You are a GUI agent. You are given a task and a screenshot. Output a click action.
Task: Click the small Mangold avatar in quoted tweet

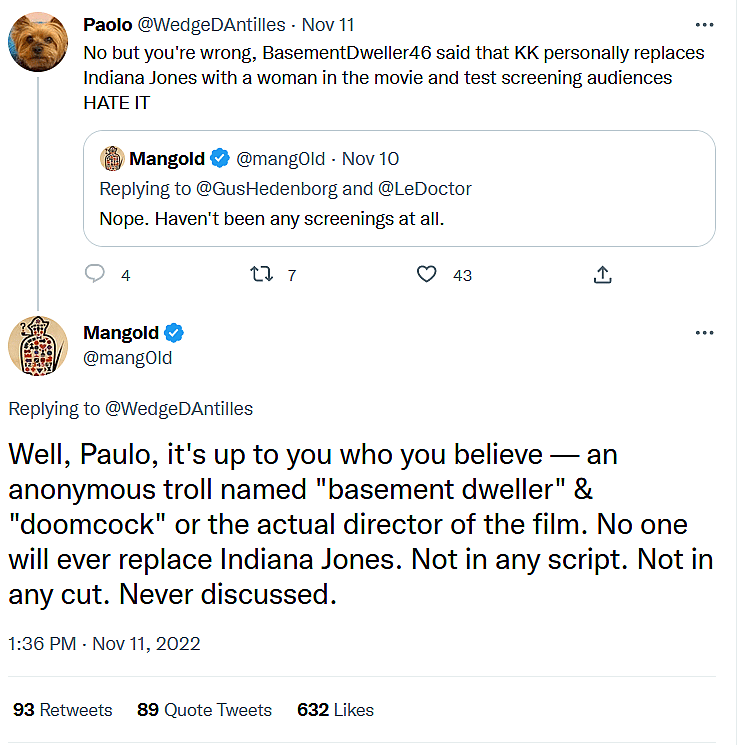click(x=111, y=158)
